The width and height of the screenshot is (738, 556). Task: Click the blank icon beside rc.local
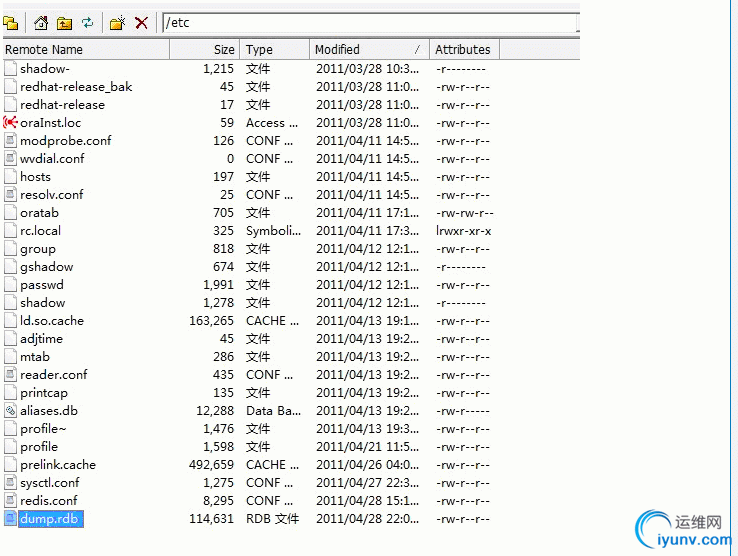click(x=10, y=231)
